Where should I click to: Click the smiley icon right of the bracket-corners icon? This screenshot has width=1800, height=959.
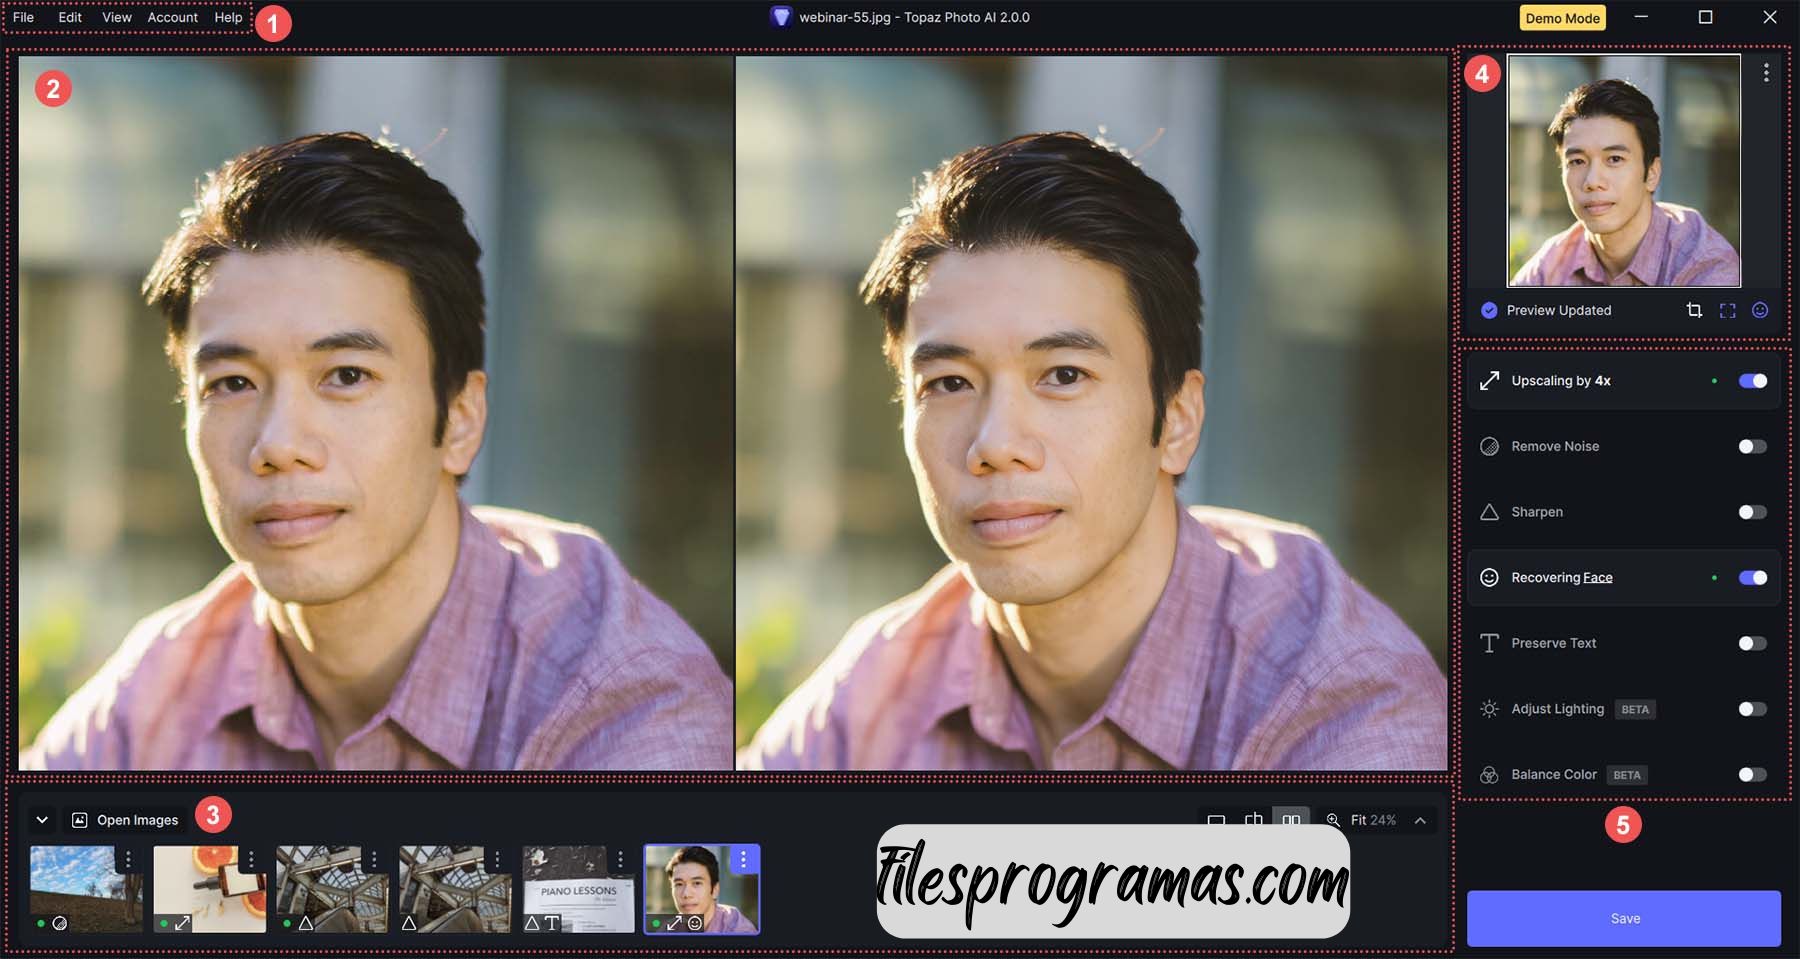coord(1760,310)
